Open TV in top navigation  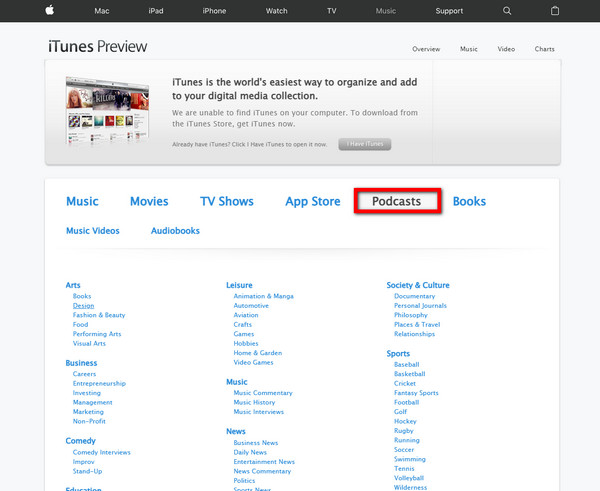pyautogui.click(x=332, y=11)
